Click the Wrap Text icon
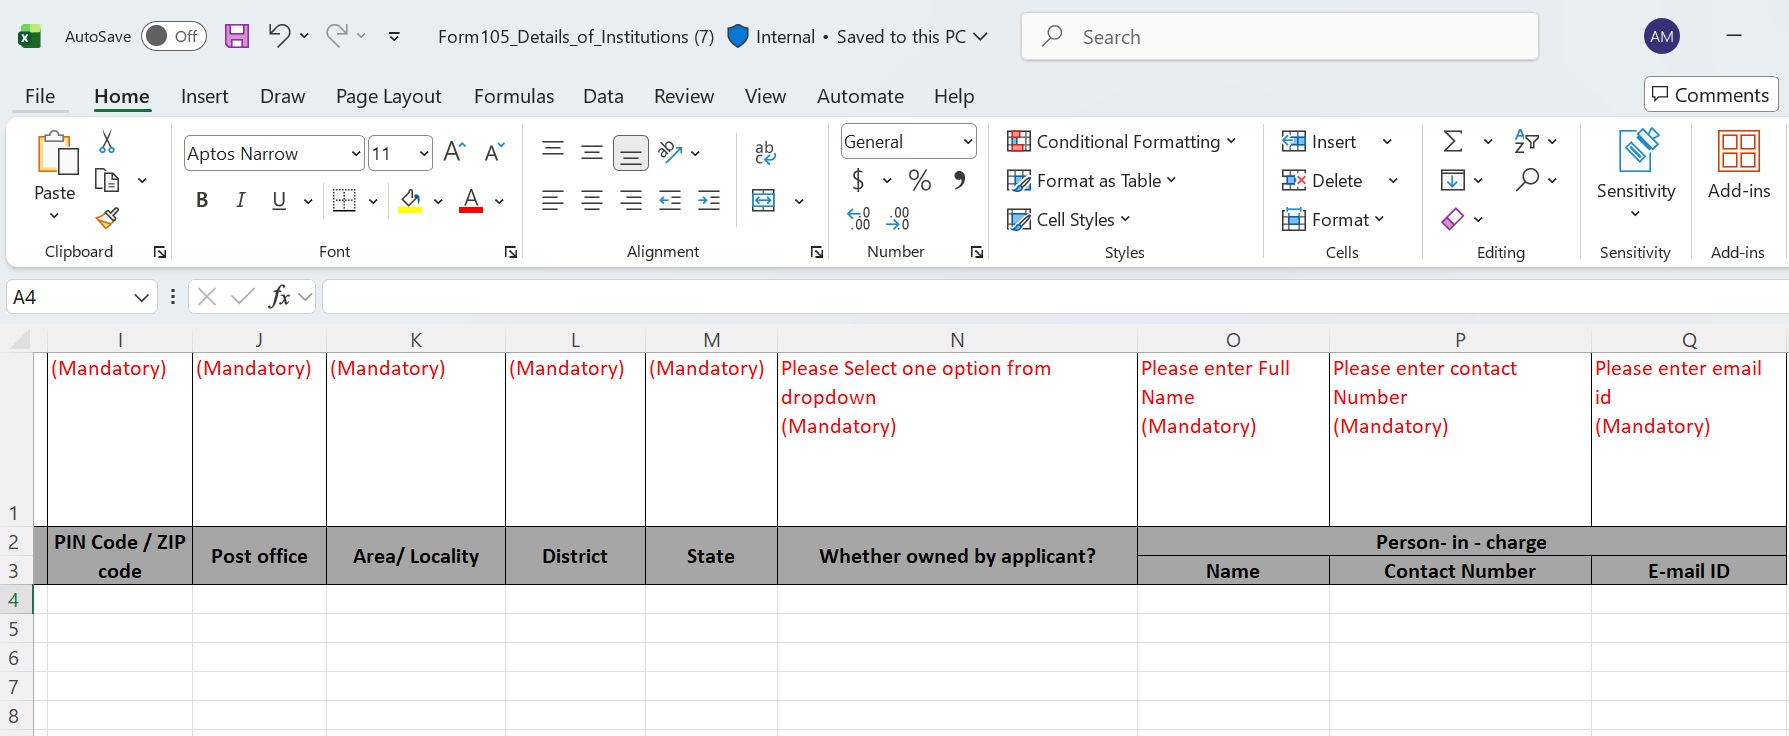The width and height of the screenshot is (1789, 736). click(x=765, y=152)
